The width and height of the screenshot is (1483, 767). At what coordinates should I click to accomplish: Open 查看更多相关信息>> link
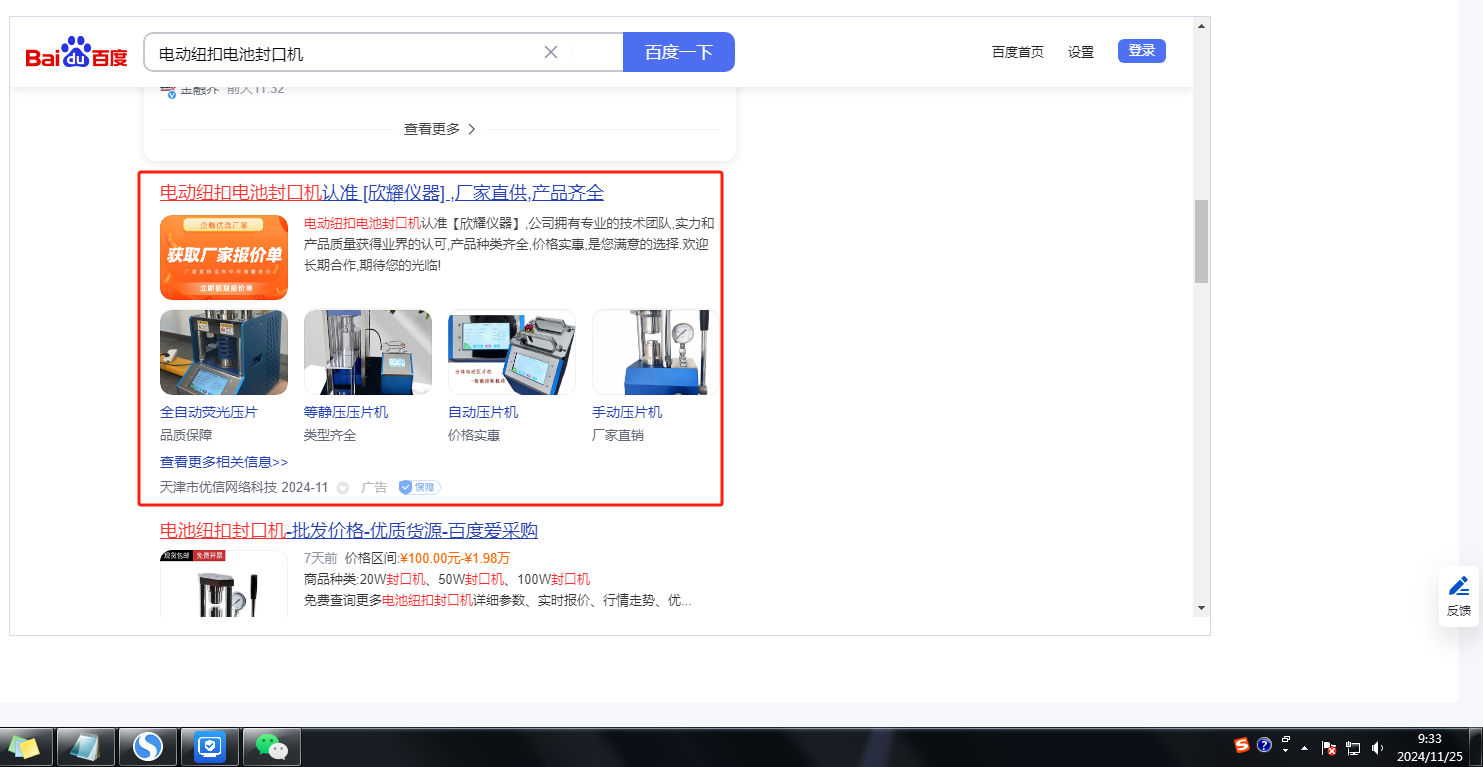[224, 462]
